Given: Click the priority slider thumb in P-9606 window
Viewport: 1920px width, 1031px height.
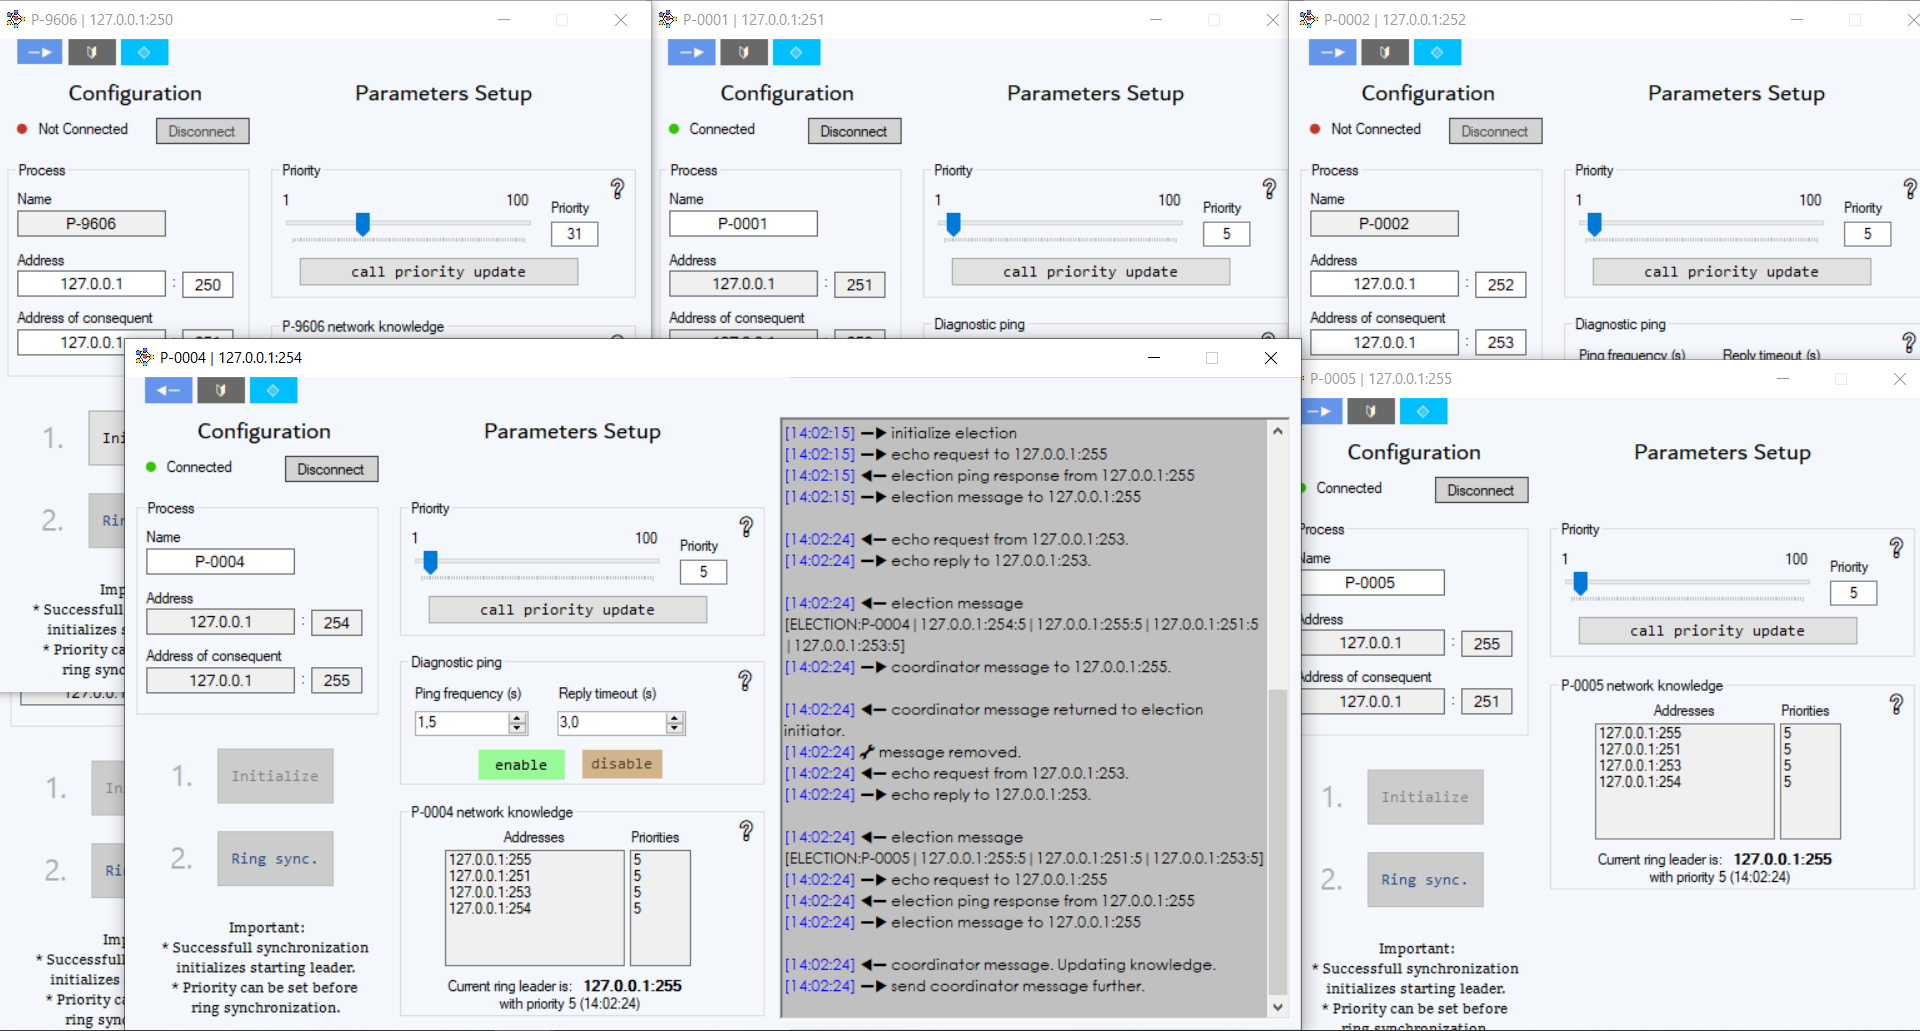Looking at the screenshot, I should click(x=363, y=224).
